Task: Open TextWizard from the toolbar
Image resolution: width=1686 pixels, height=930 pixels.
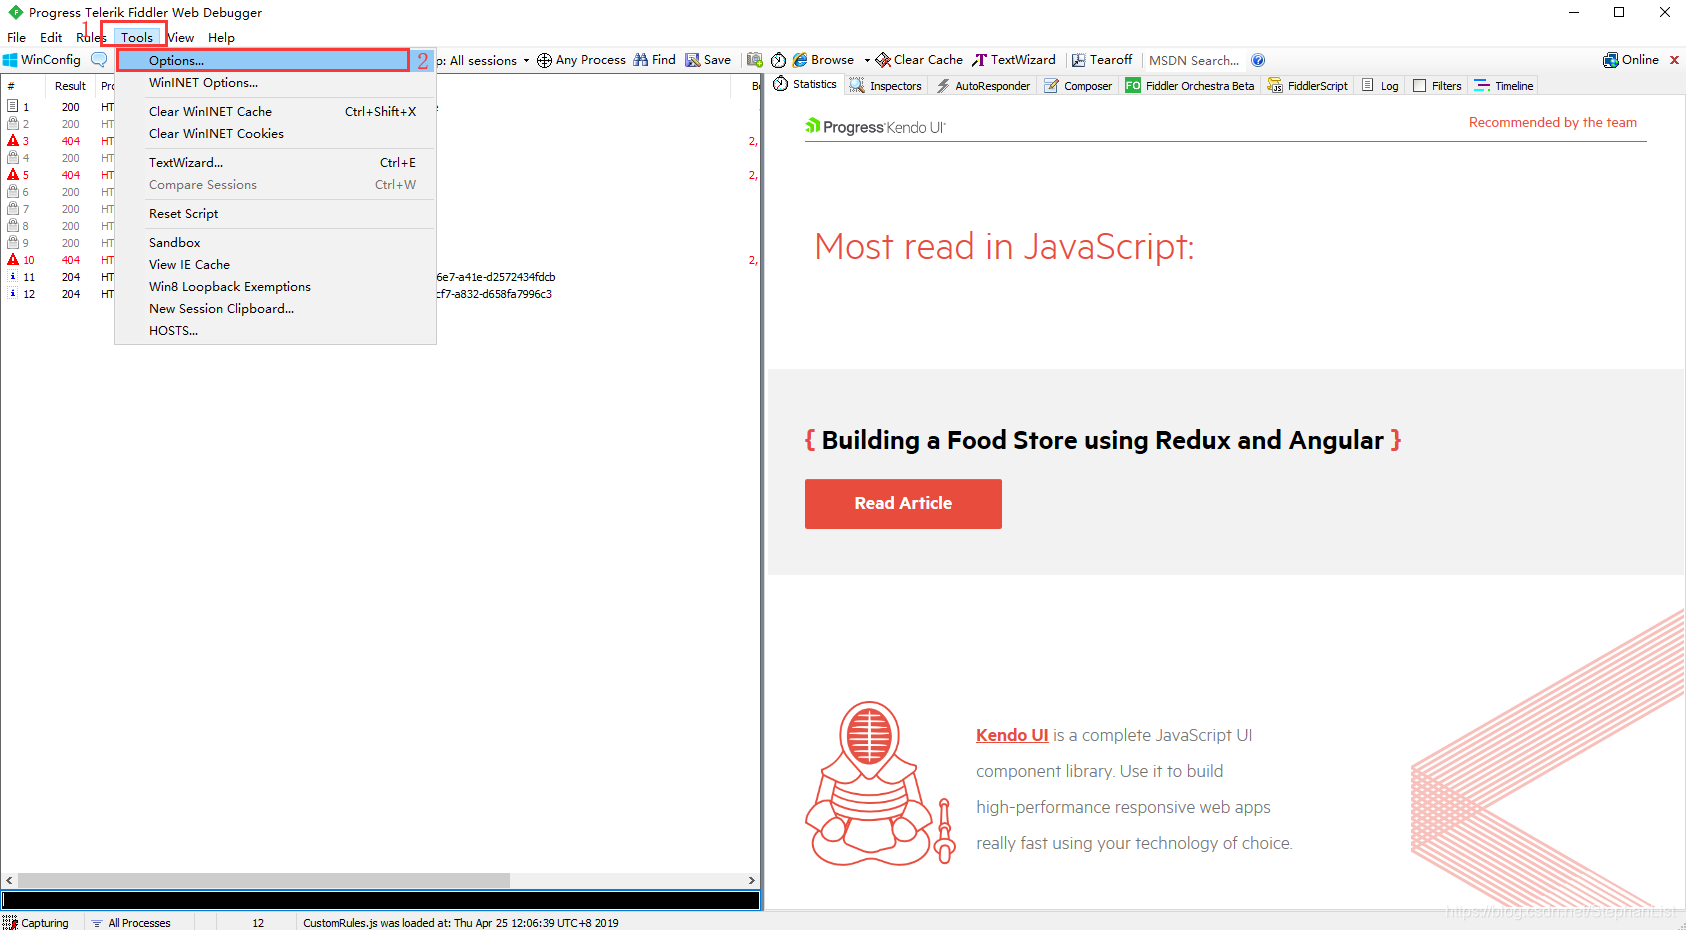Action: click(1013, 60)
